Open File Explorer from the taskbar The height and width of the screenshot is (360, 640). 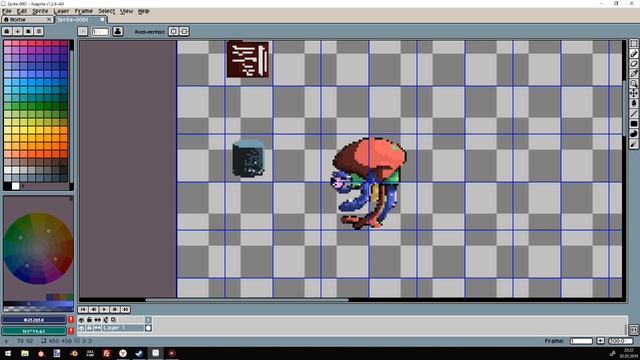point(24,353)
